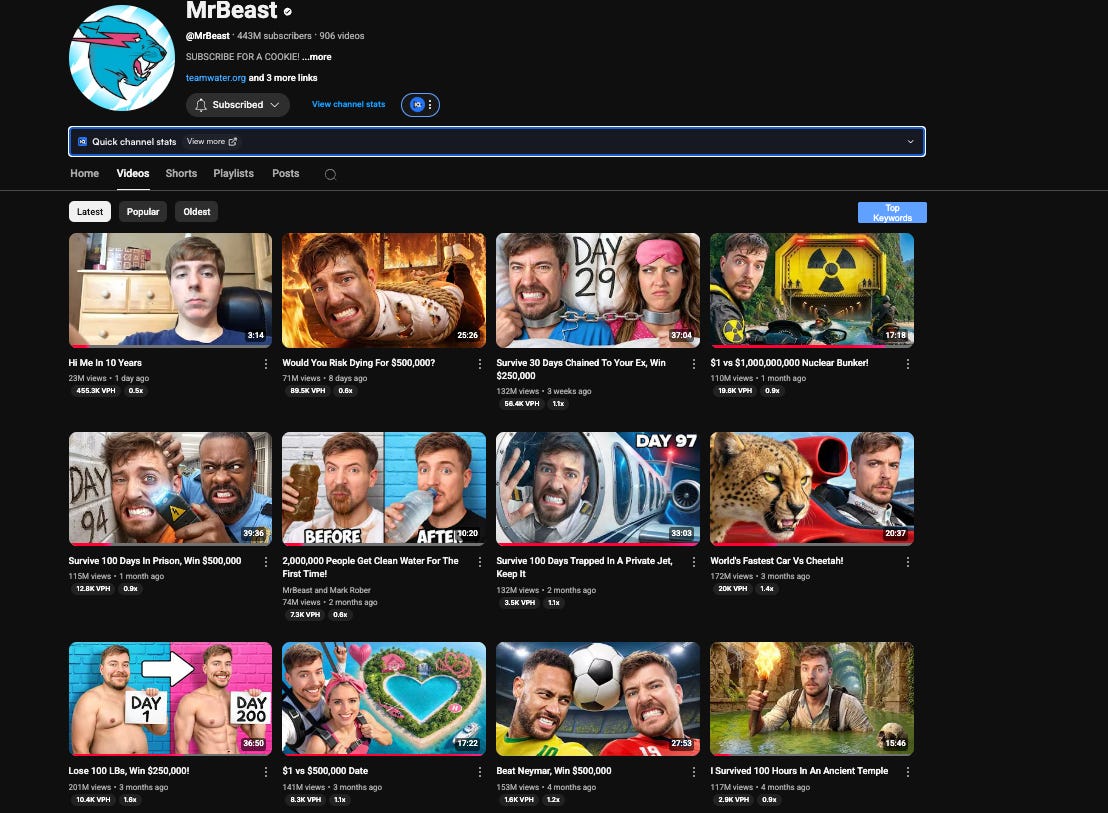Click '56.4K VPH' badge
1108x813 pixels.
[x=521, y=404]
